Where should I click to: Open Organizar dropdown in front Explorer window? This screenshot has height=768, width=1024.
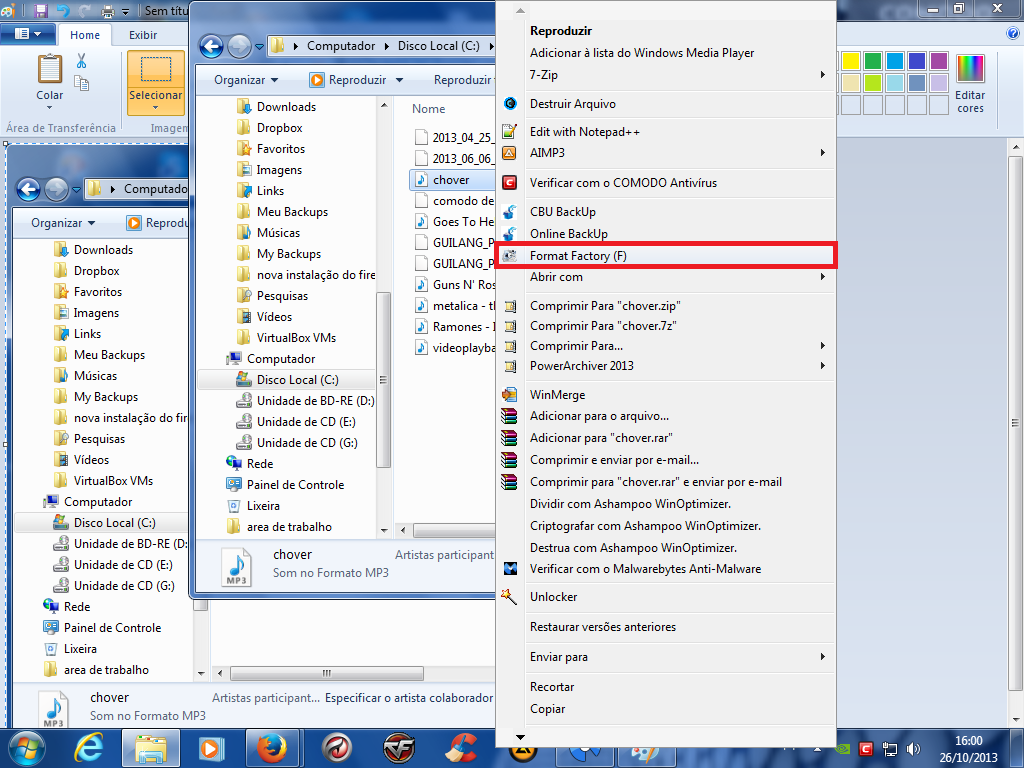[246, 80]
